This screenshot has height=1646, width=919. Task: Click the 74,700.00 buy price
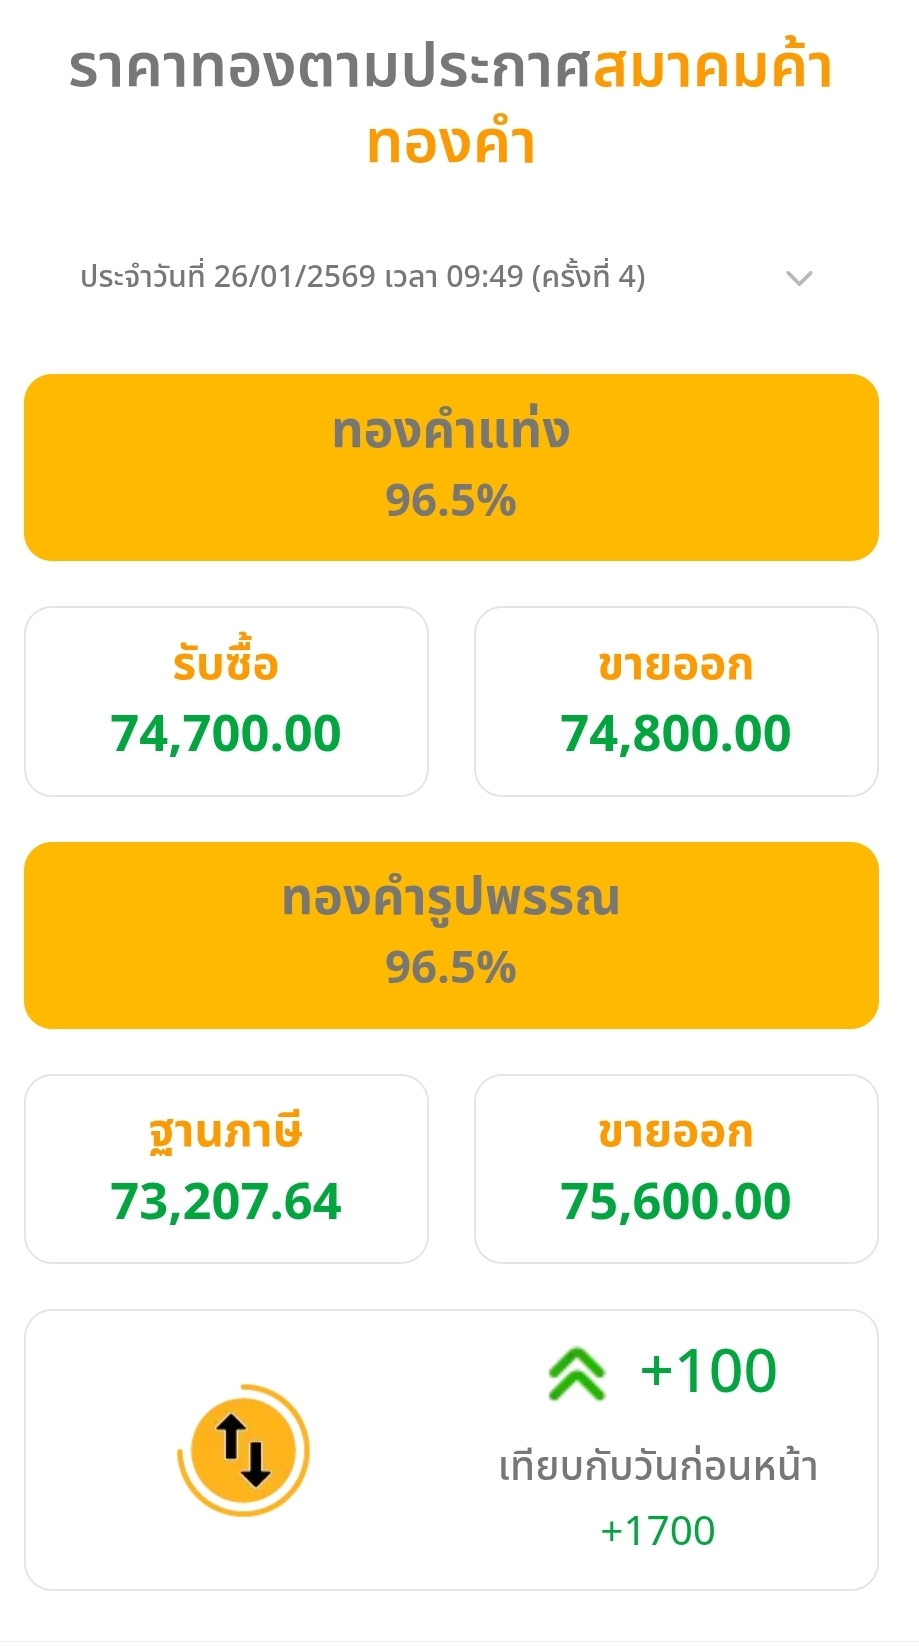coord(226,734)
